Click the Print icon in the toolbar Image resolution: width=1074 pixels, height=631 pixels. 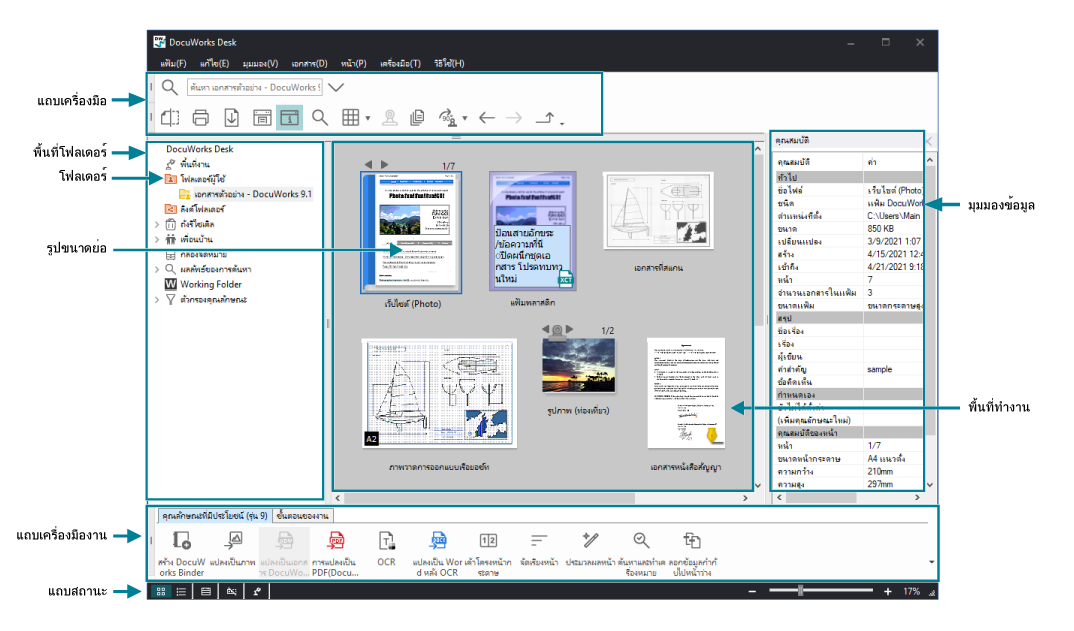200,117
